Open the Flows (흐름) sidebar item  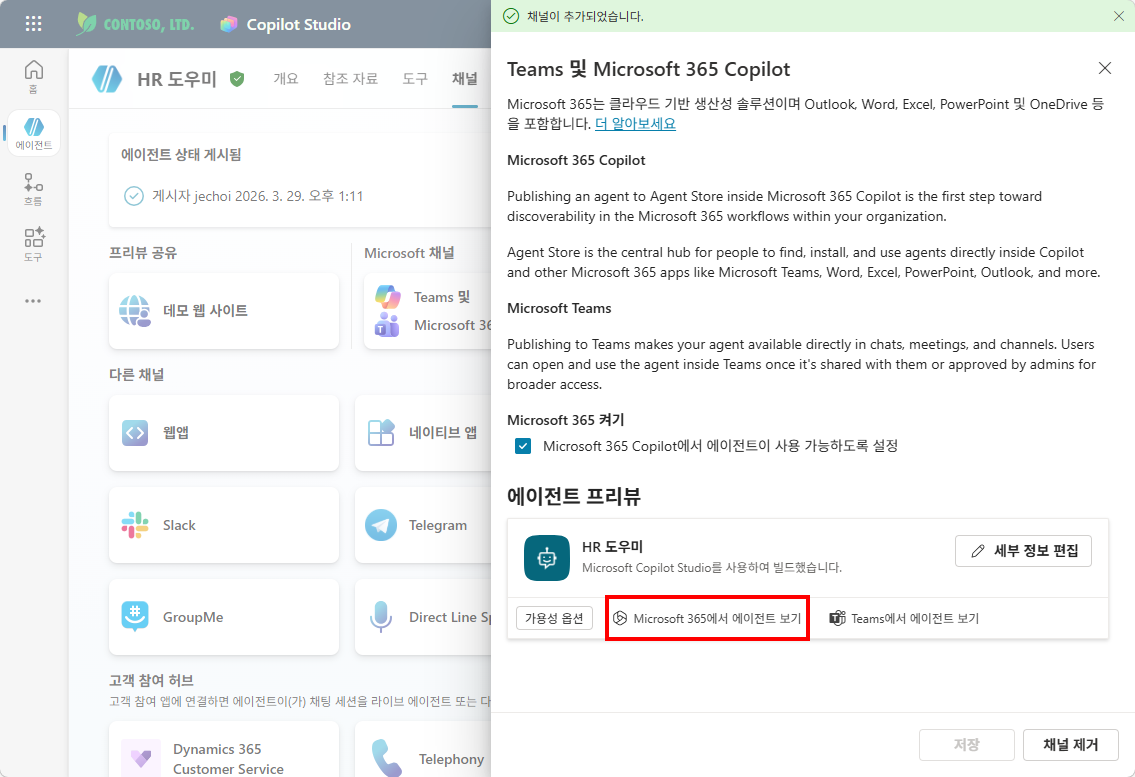[x=33, y=189]
